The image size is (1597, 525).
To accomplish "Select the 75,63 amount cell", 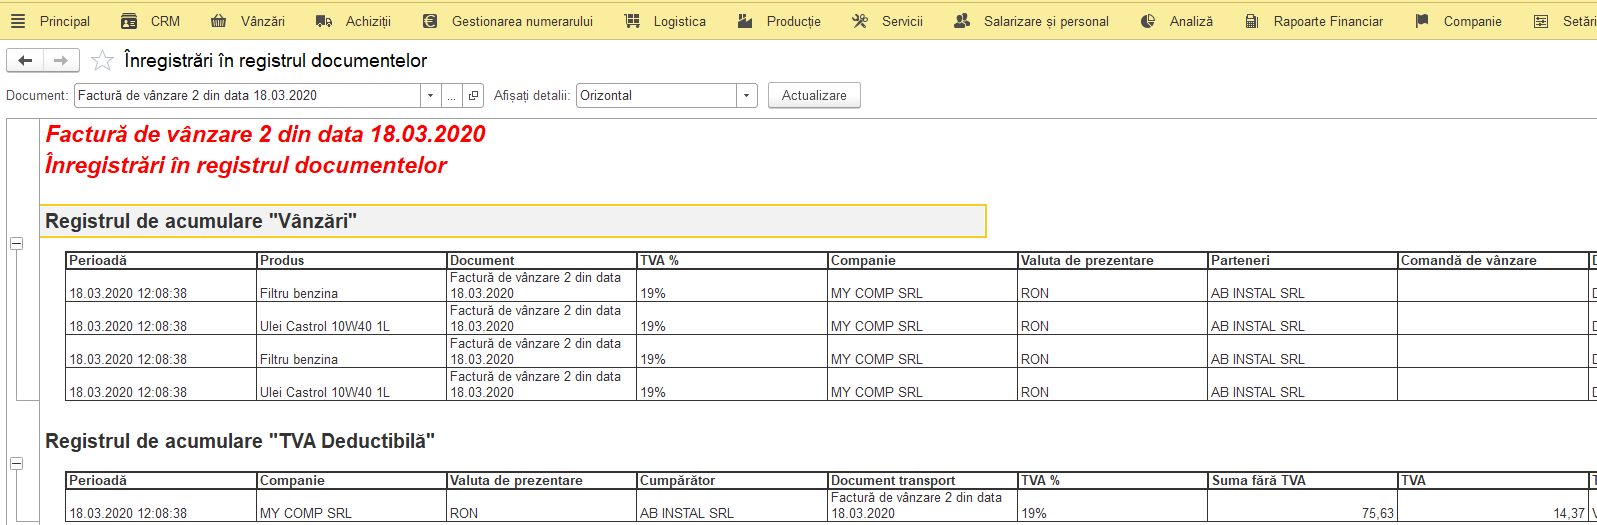I will (1303, 506).
